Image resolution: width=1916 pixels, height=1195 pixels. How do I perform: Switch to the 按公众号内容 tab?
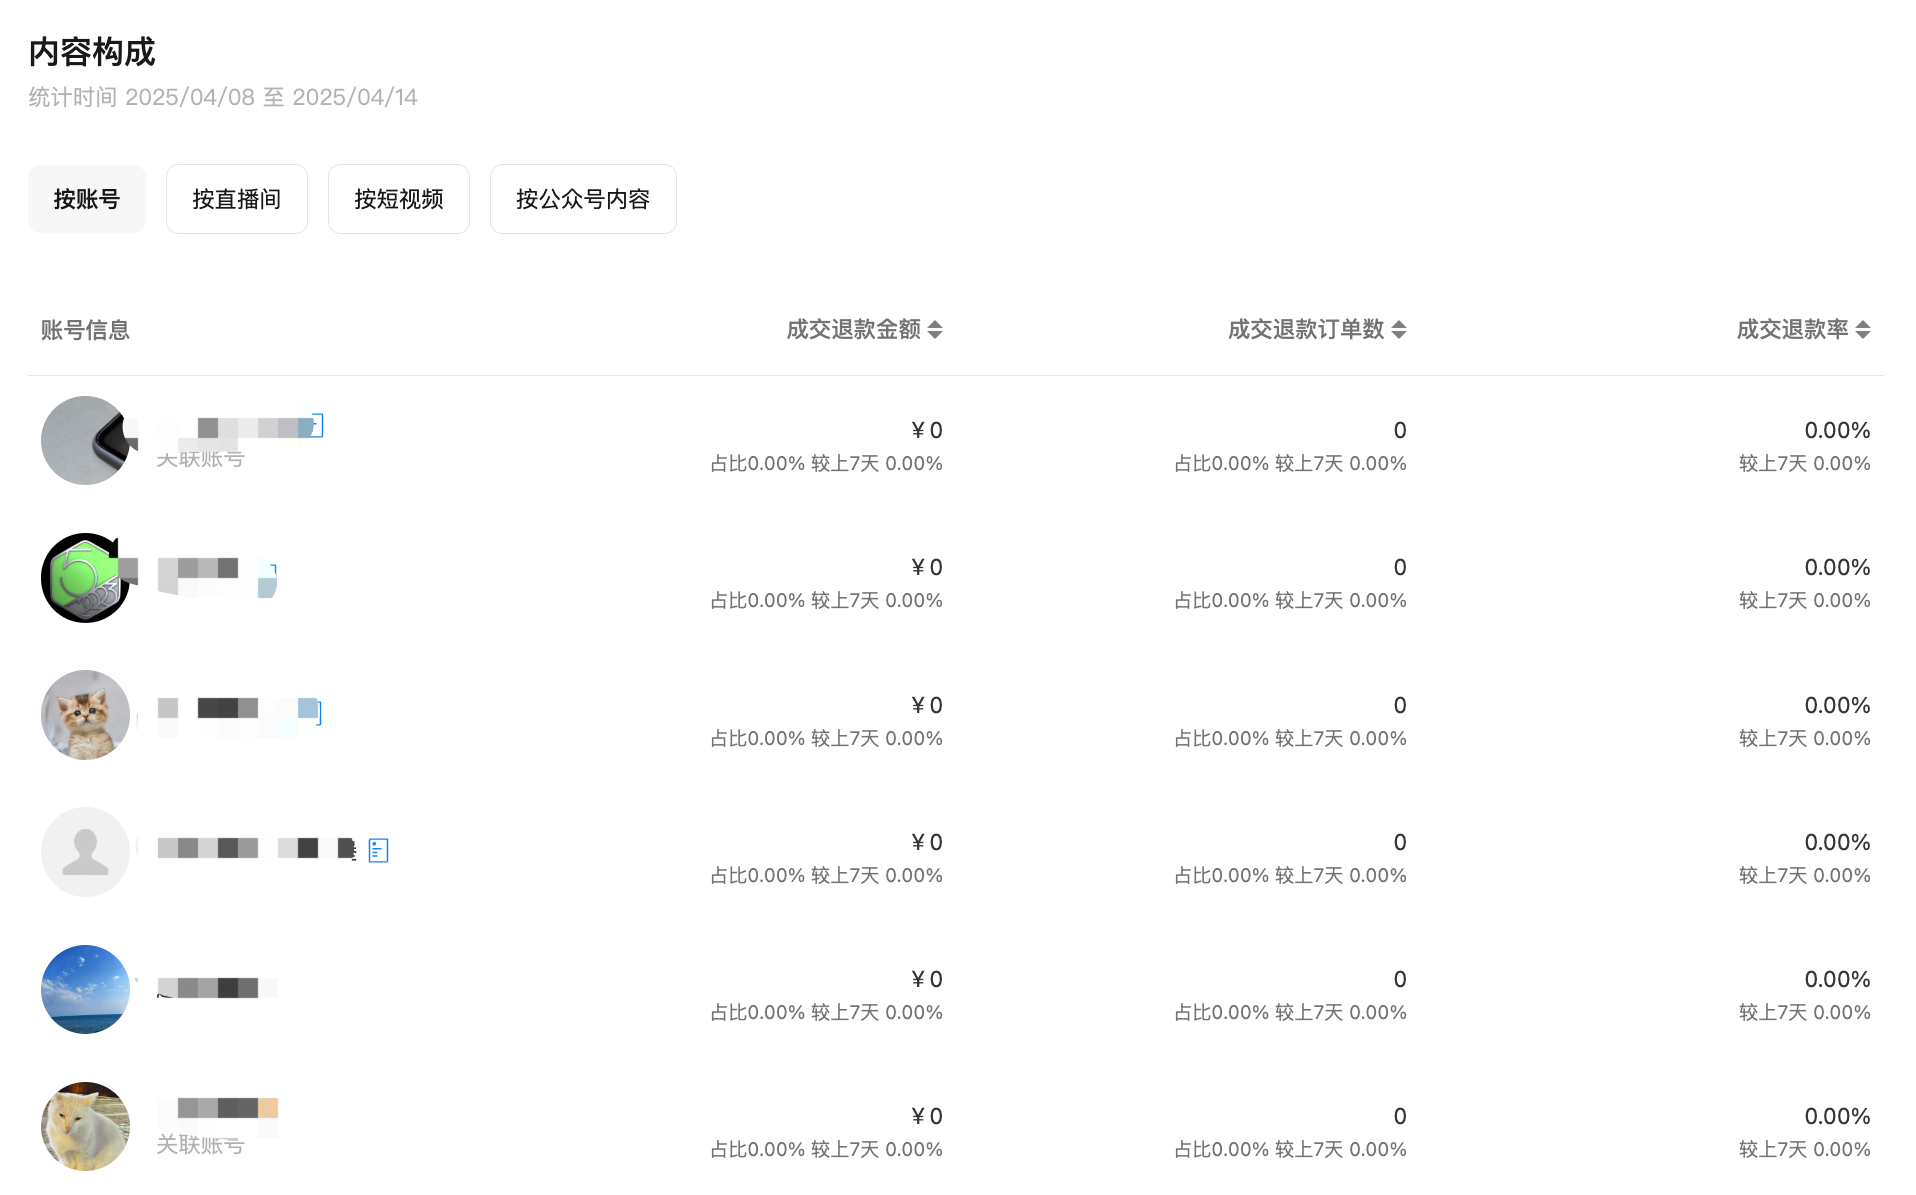[x=582, y=199]
